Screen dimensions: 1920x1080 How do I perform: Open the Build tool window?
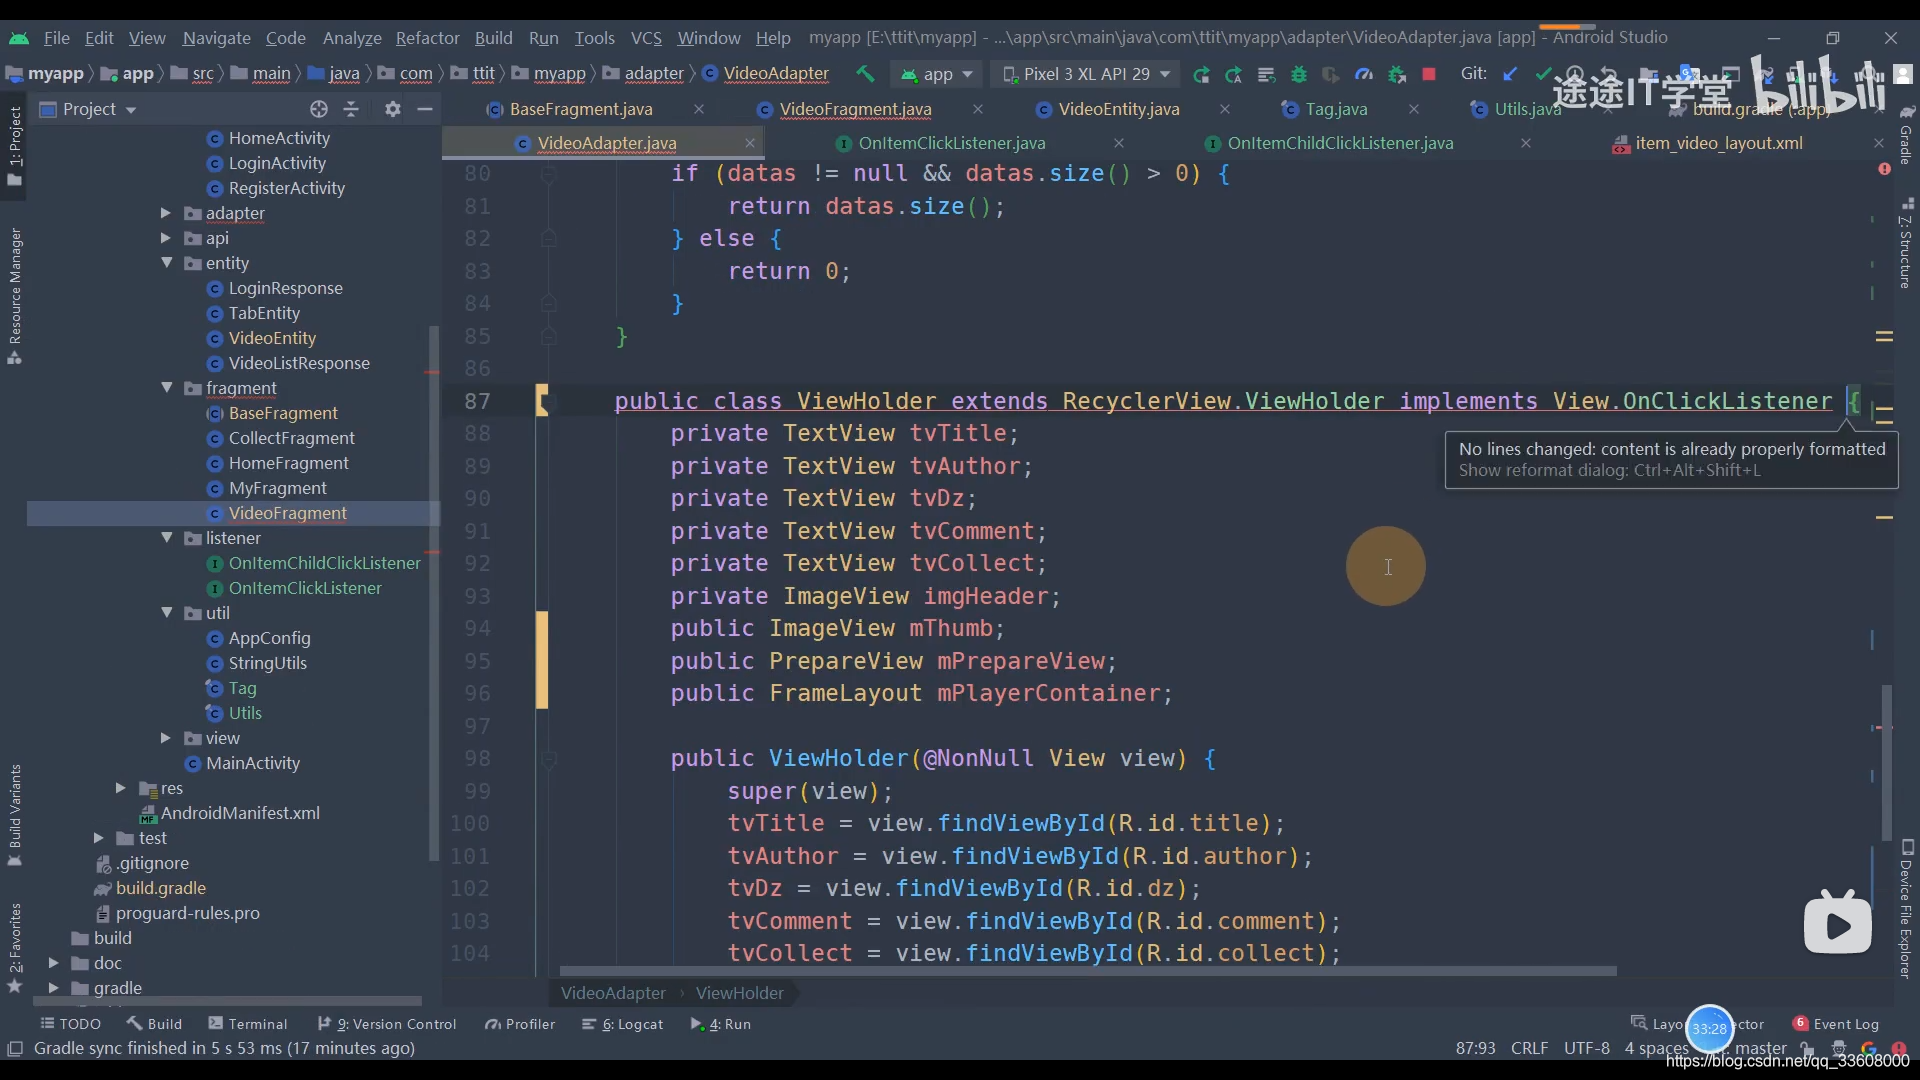(155, 1024)
